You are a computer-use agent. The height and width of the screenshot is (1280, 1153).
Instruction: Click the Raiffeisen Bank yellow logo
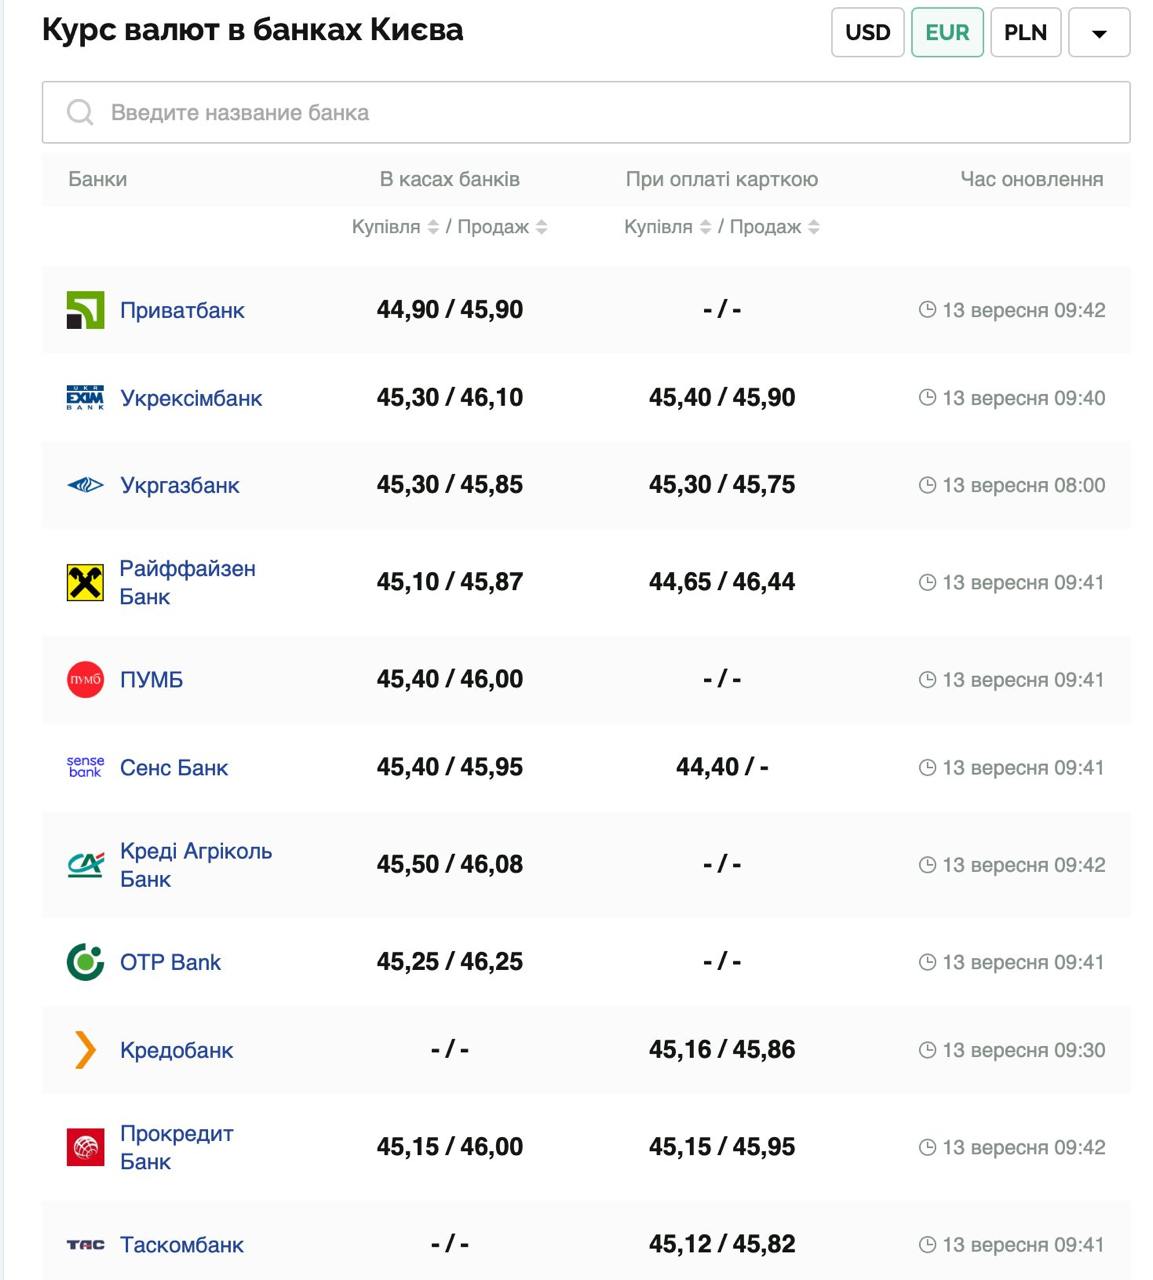[x=85, y=582]
